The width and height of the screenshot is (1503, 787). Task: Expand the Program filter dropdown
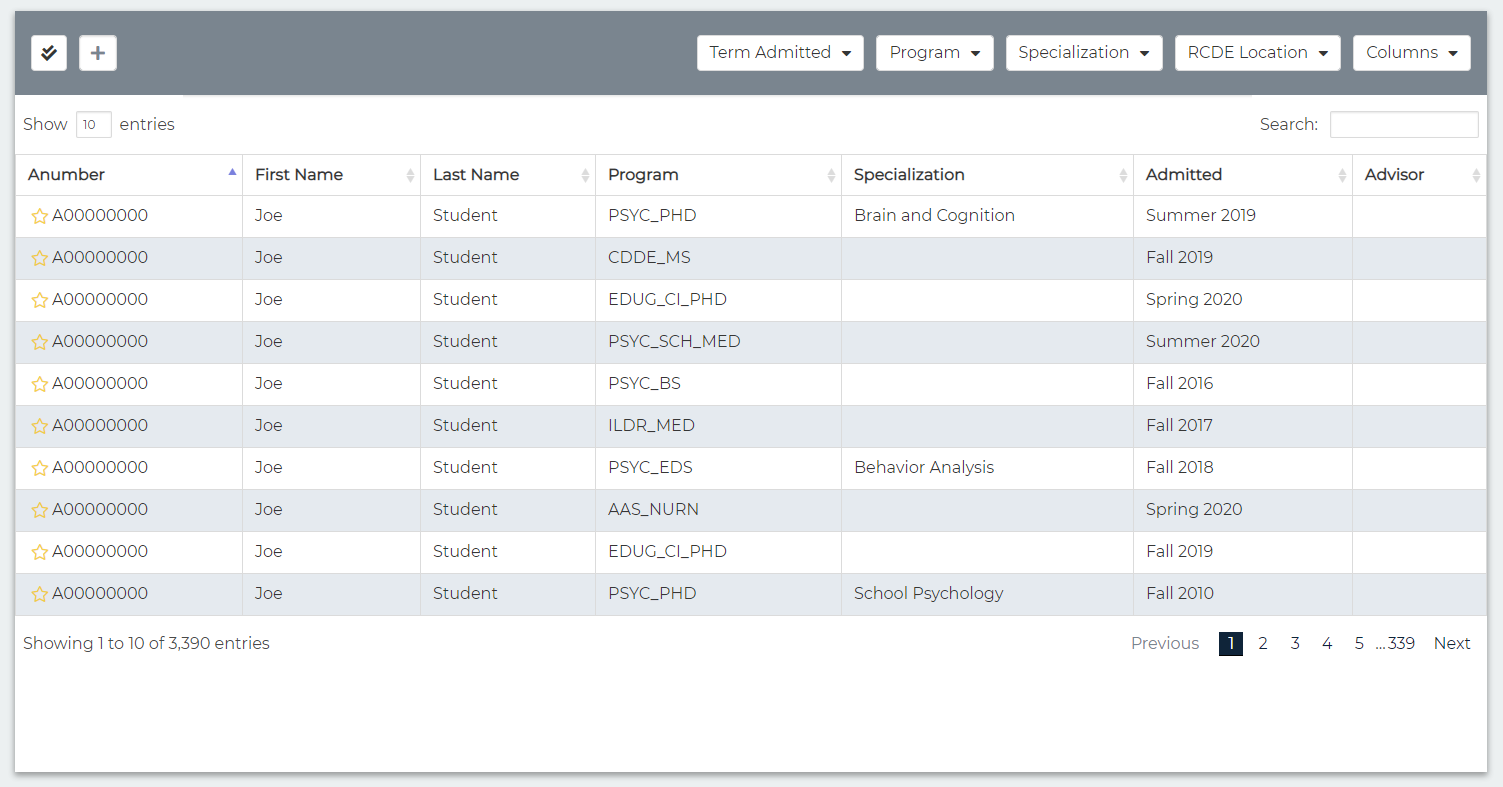click(x=934, y=53)
